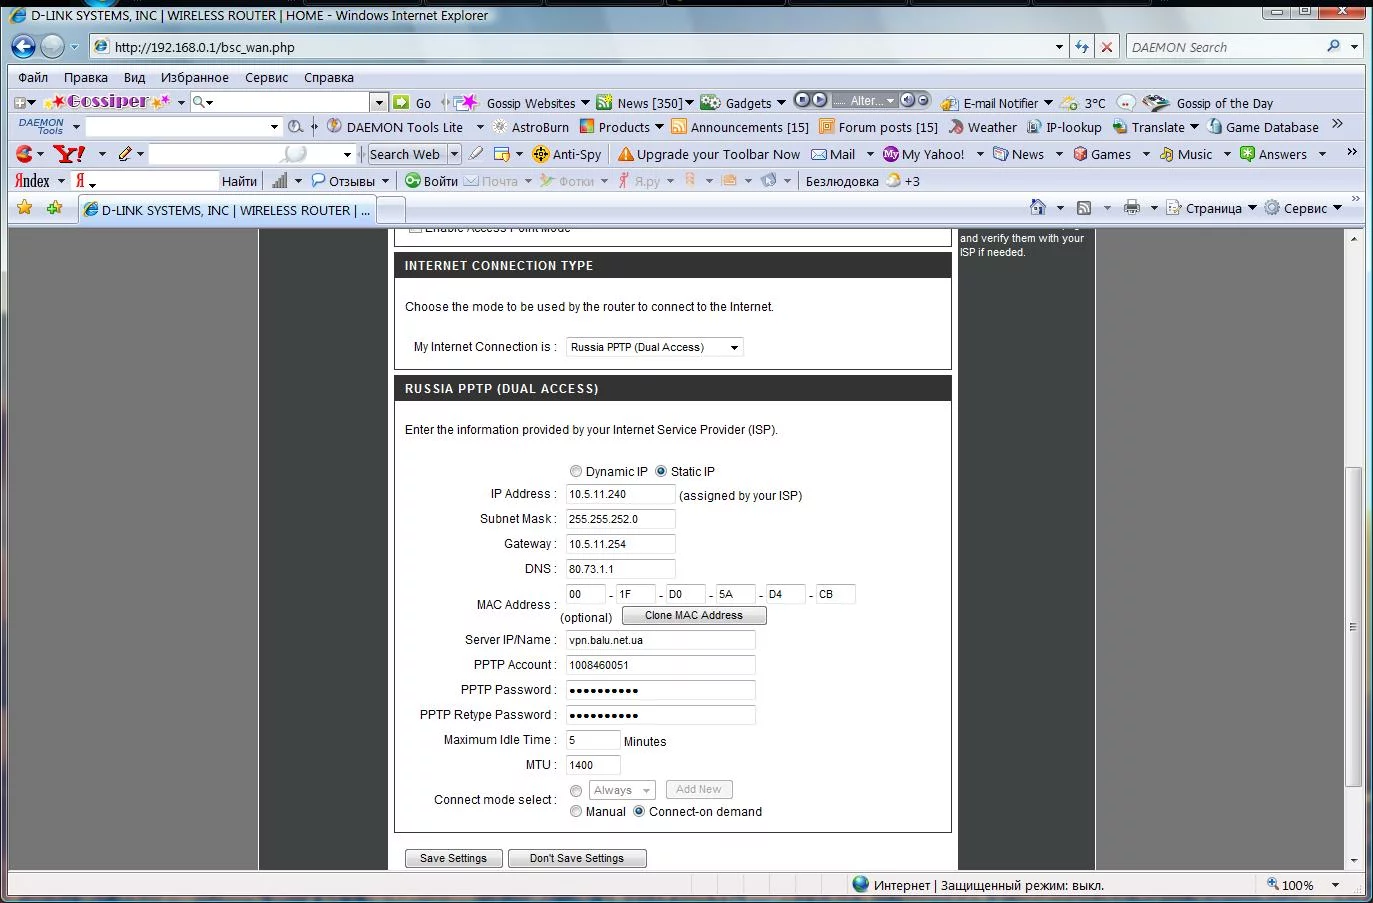Expand the Search Web dropdown arrow
The width and height of the screenshot is (1373, 903).
[x=454, y=154]
